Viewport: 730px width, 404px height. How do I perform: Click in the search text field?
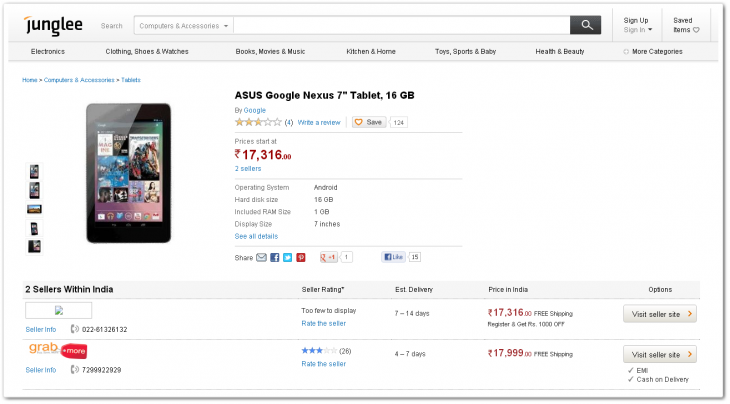[x=400, y=25]
